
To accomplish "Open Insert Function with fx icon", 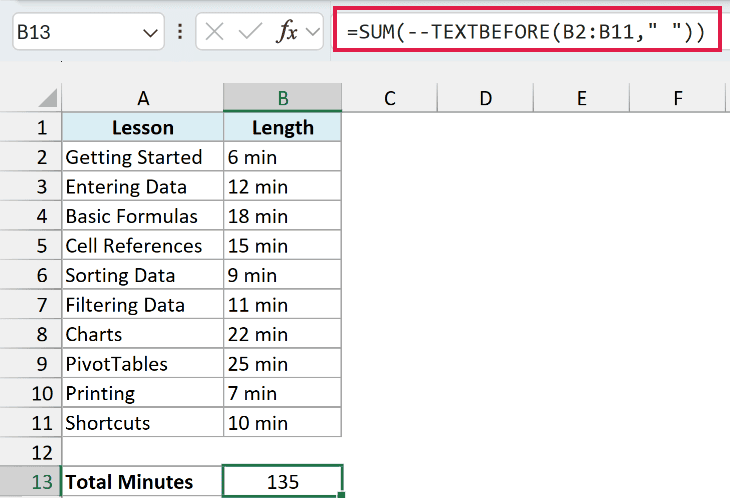I will (287, 32).
